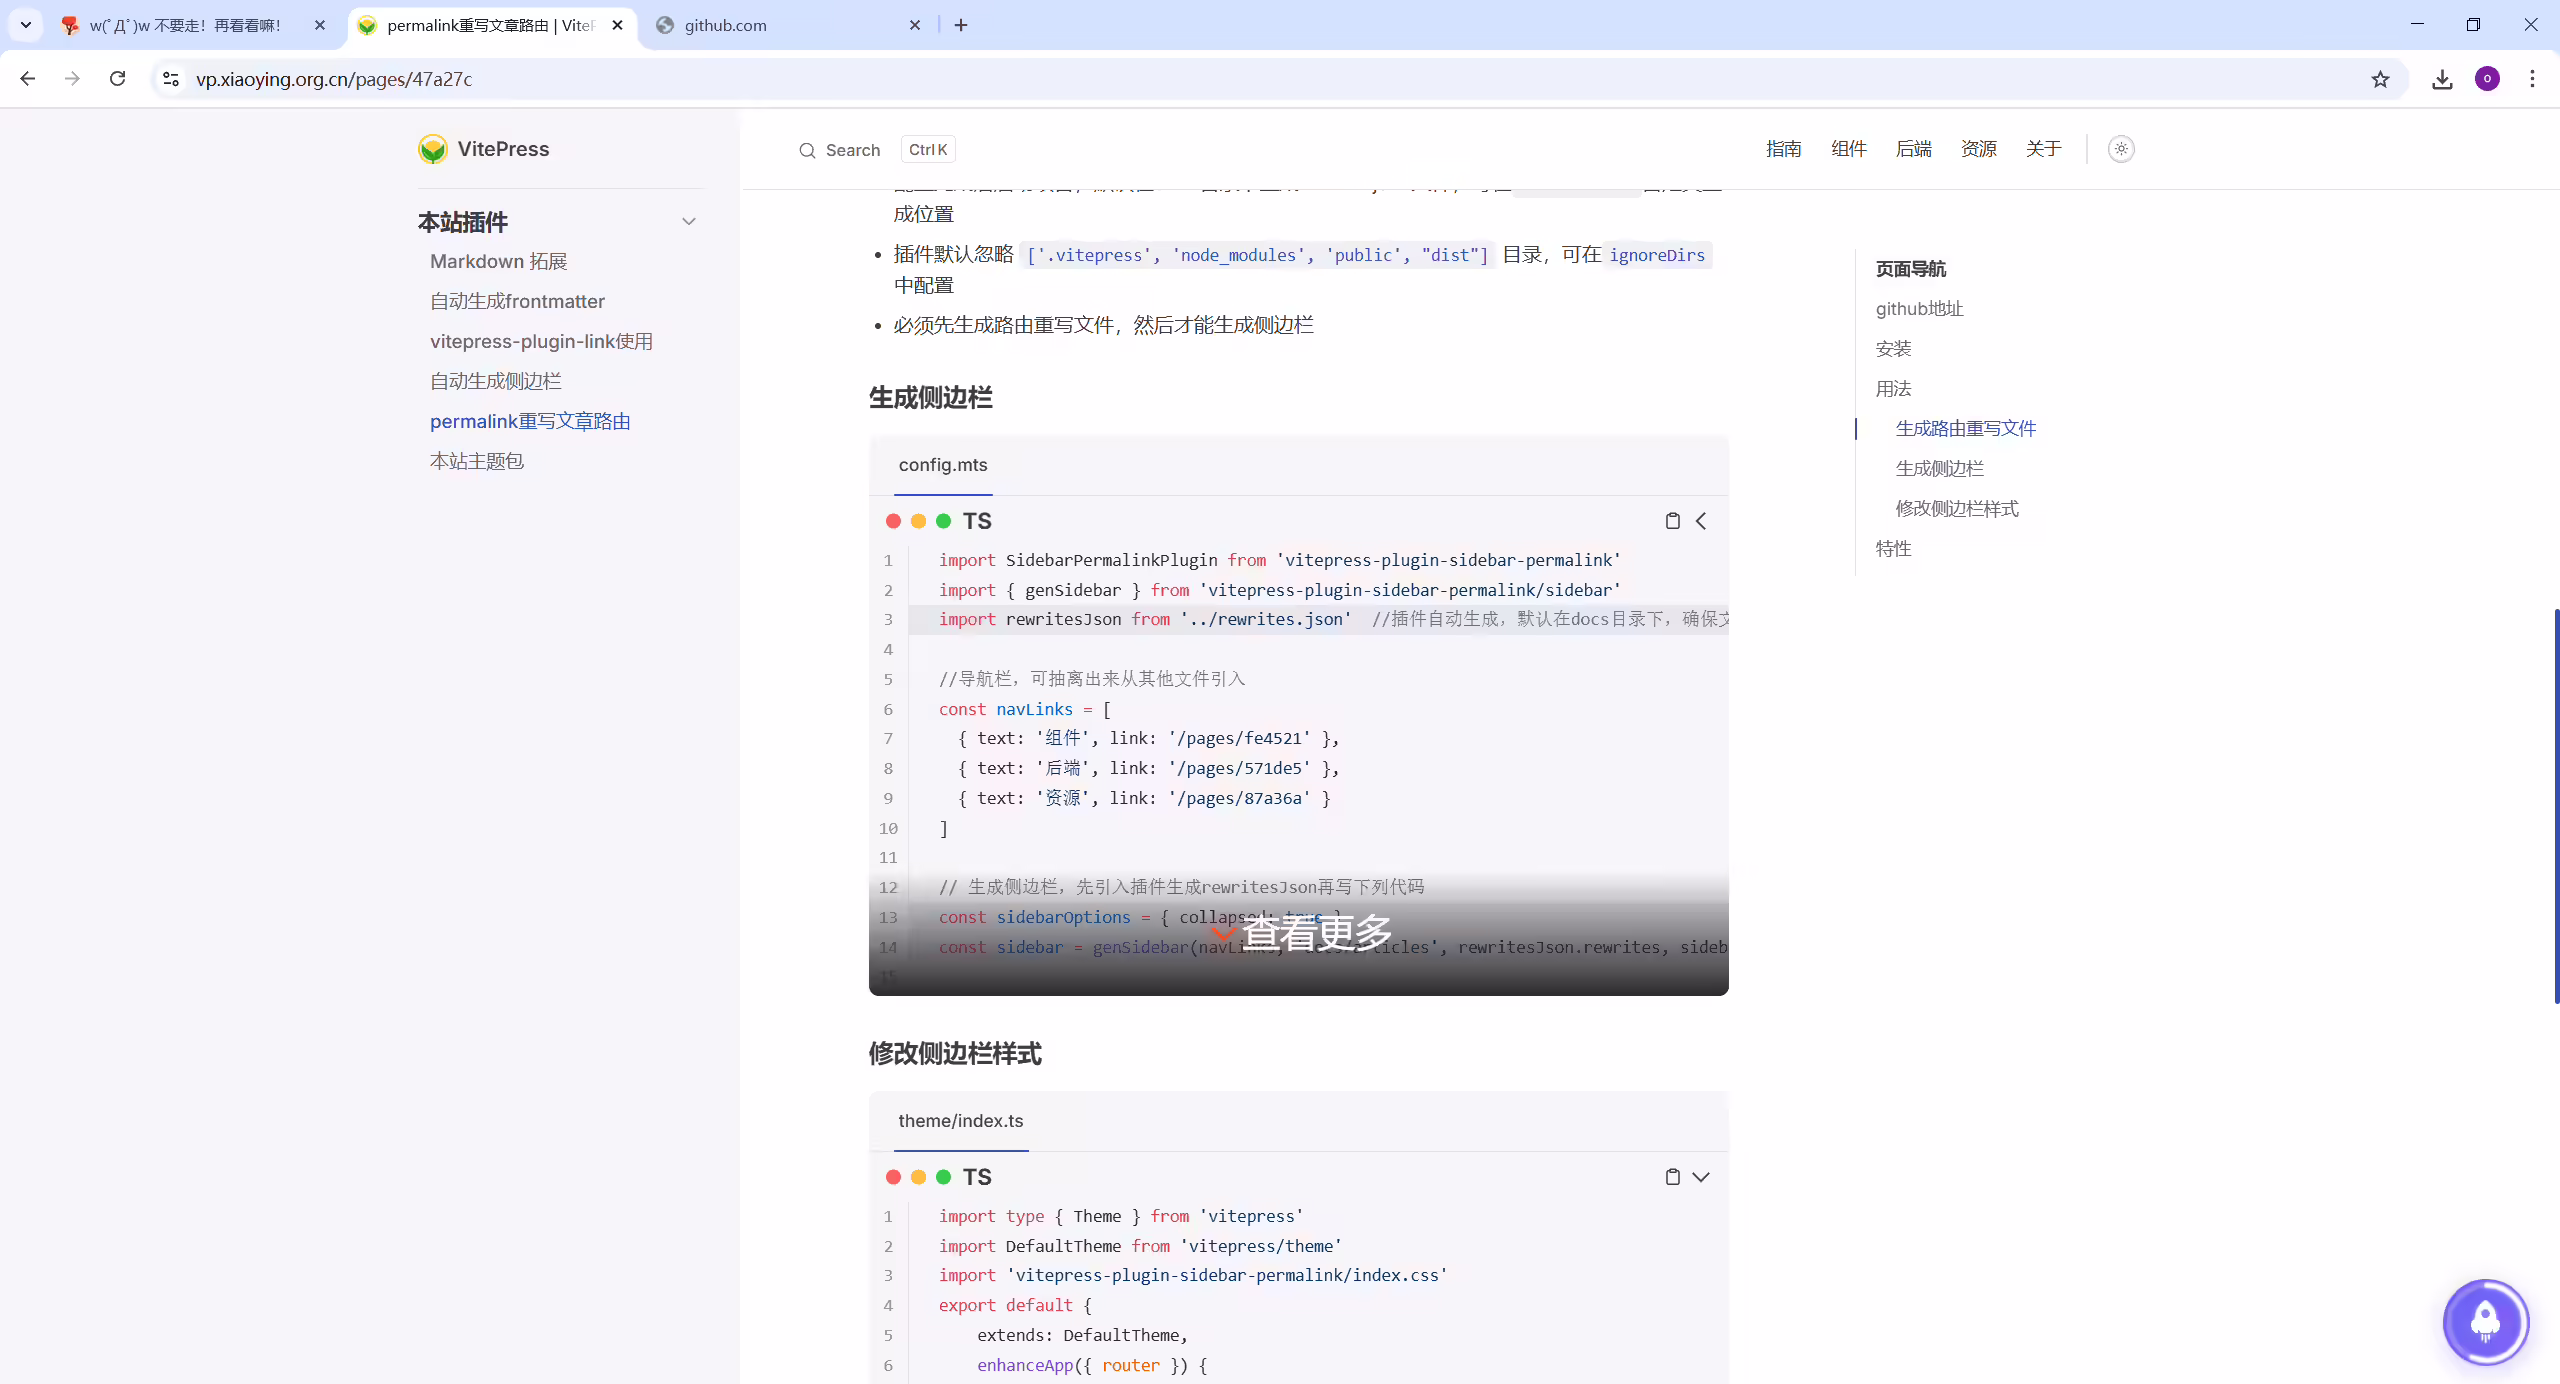This screenshot has width=2560, height=1384.
Task: Click the browser forward arrow
Action: pos(72,78)
